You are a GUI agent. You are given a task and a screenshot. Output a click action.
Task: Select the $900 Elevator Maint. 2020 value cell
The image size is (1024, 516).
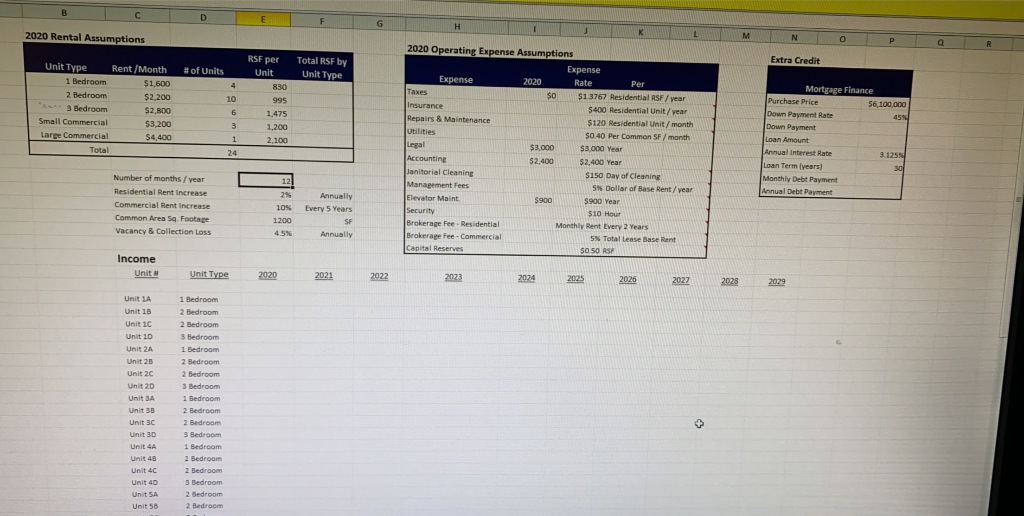pos(543,201)
